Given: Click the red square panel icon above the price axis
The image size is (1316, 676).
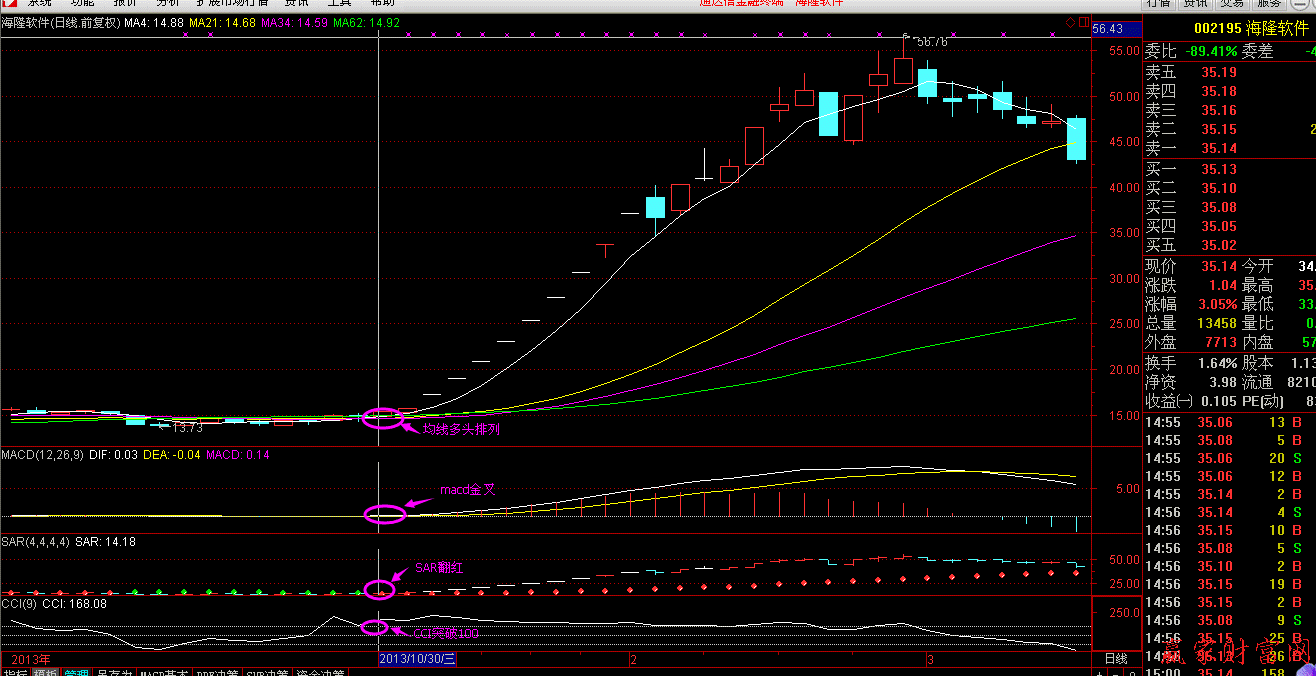Looking at the screenshot, I should click(1083, 22).
